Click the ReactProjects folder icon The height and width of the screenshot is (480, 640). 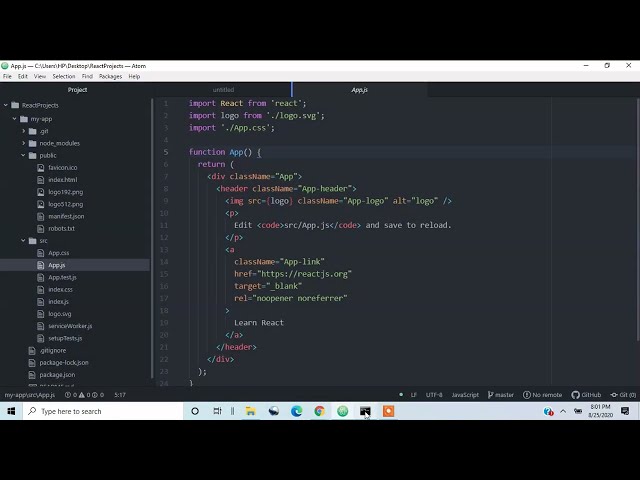pos(15,105)
